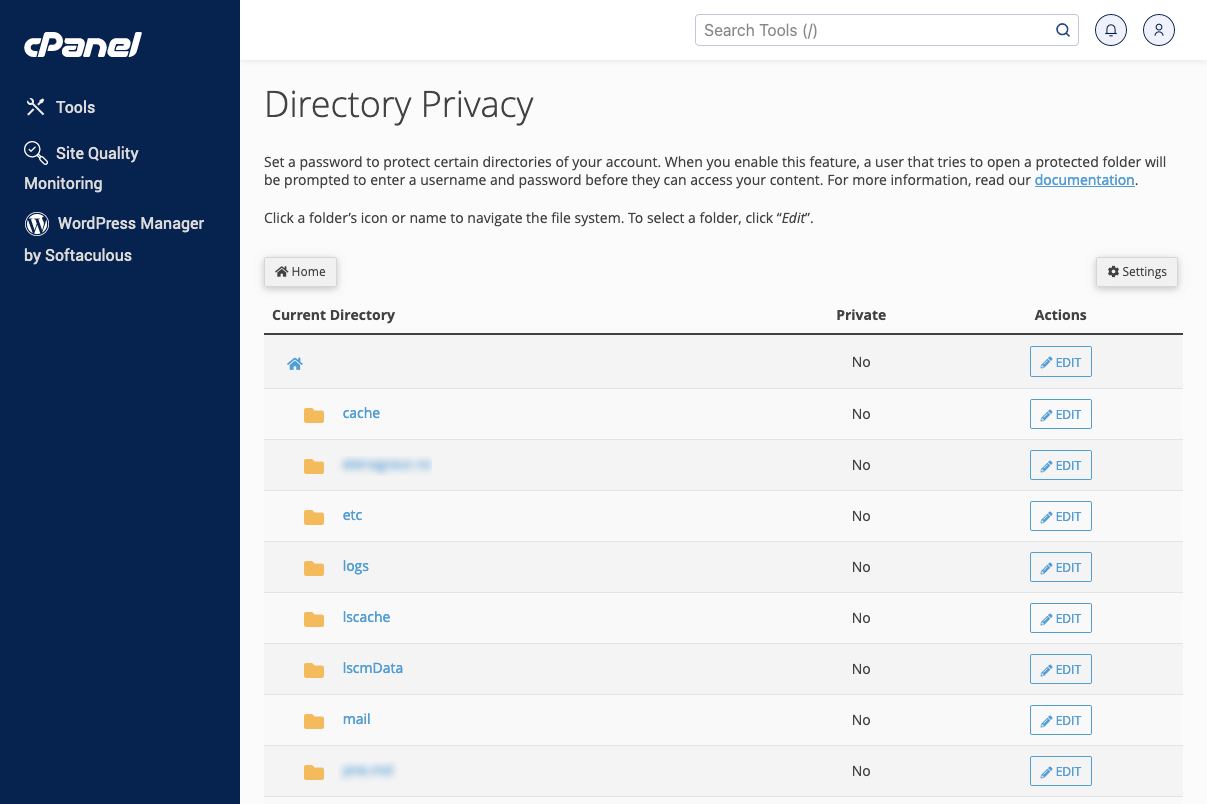1207x804 pixels.
Task: Click the folder icon above etc
Action: [314, 466]
